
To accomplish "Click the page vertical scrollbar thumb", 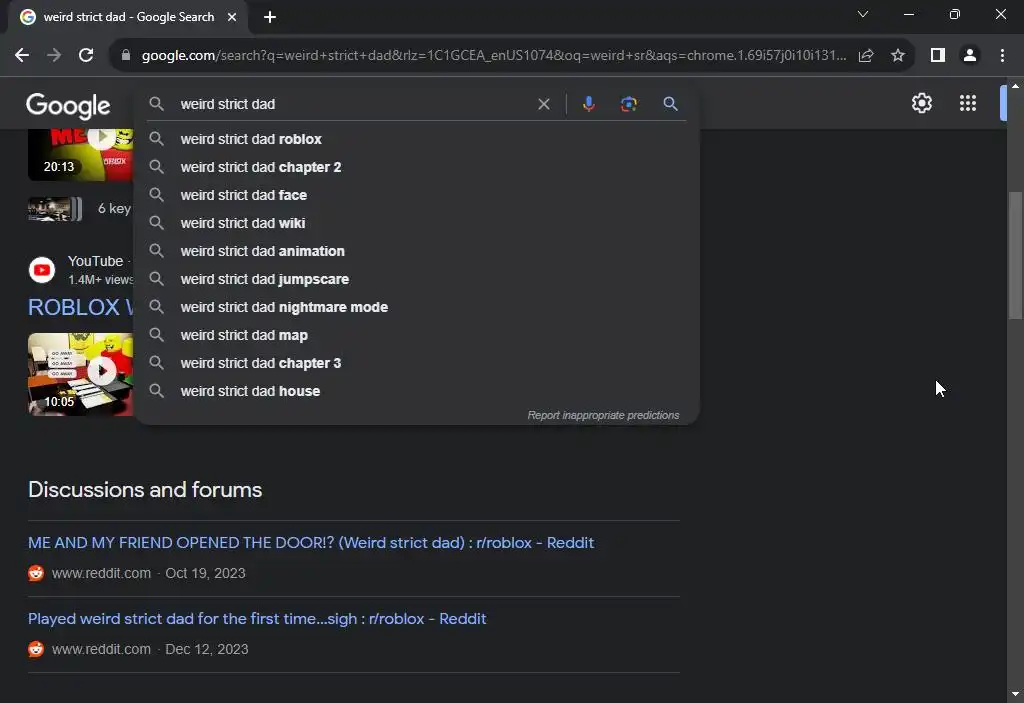I will point(1015,255).
